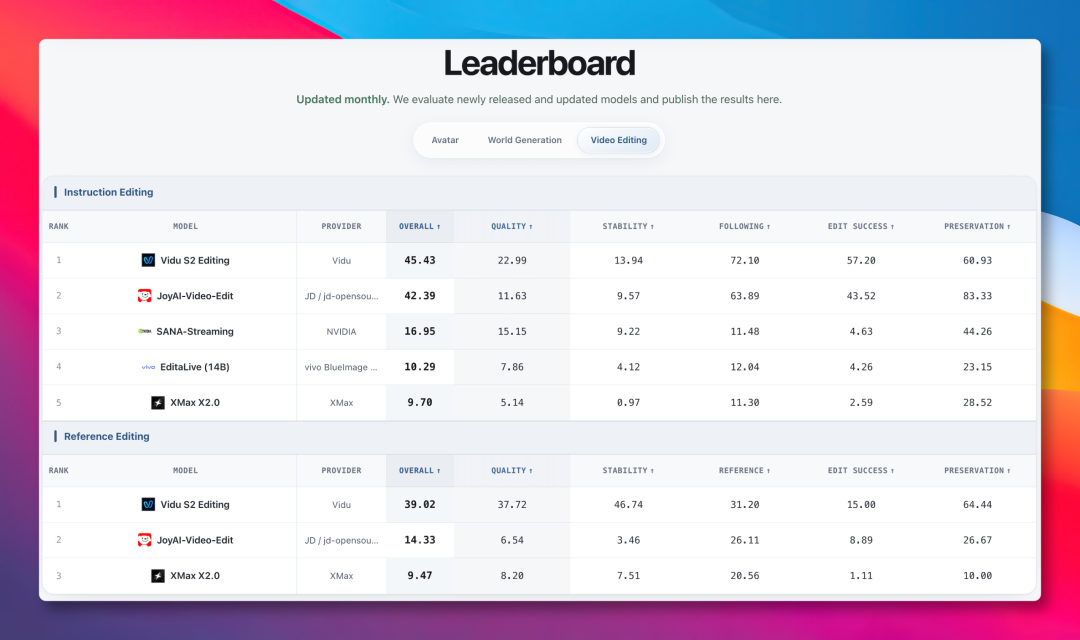Click the Leaderboard title
This screenshot has width=1080, height=640.
(539, 63)
